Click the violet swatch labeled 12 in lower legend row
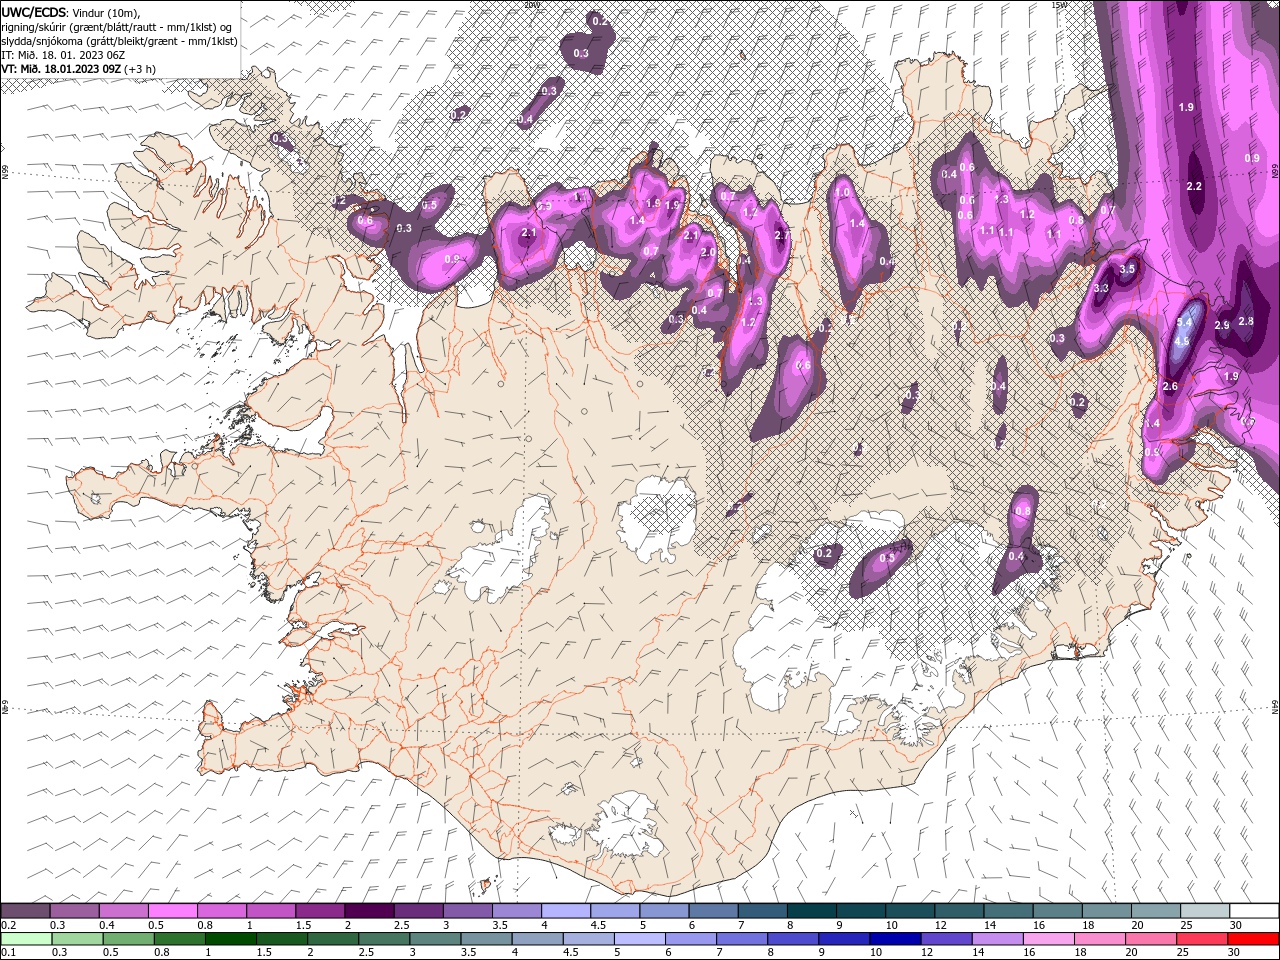 click(x=946, y=939)
